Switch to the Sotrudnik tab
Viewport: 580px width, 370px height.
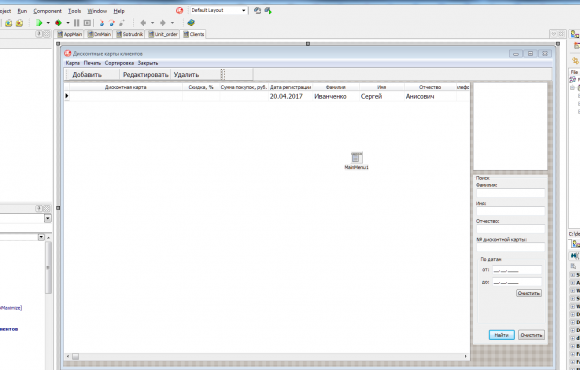(x=130, y=34)
